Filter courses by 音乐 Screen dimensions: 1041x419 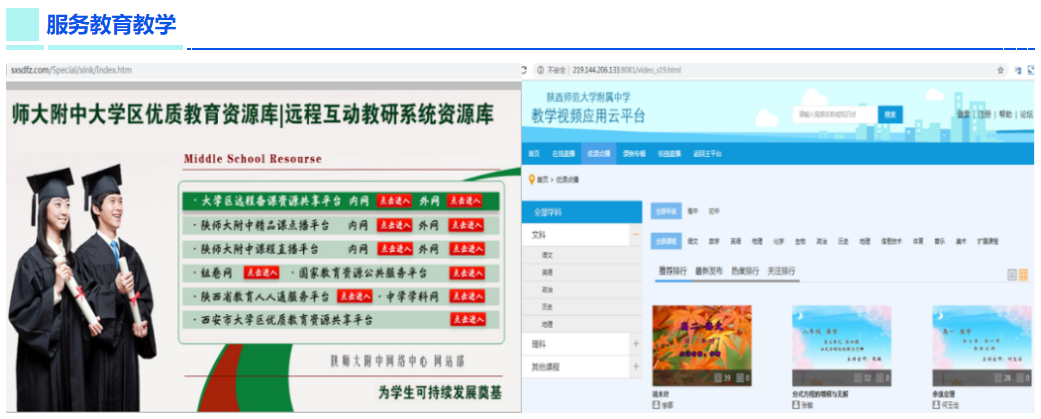(939, 242)
